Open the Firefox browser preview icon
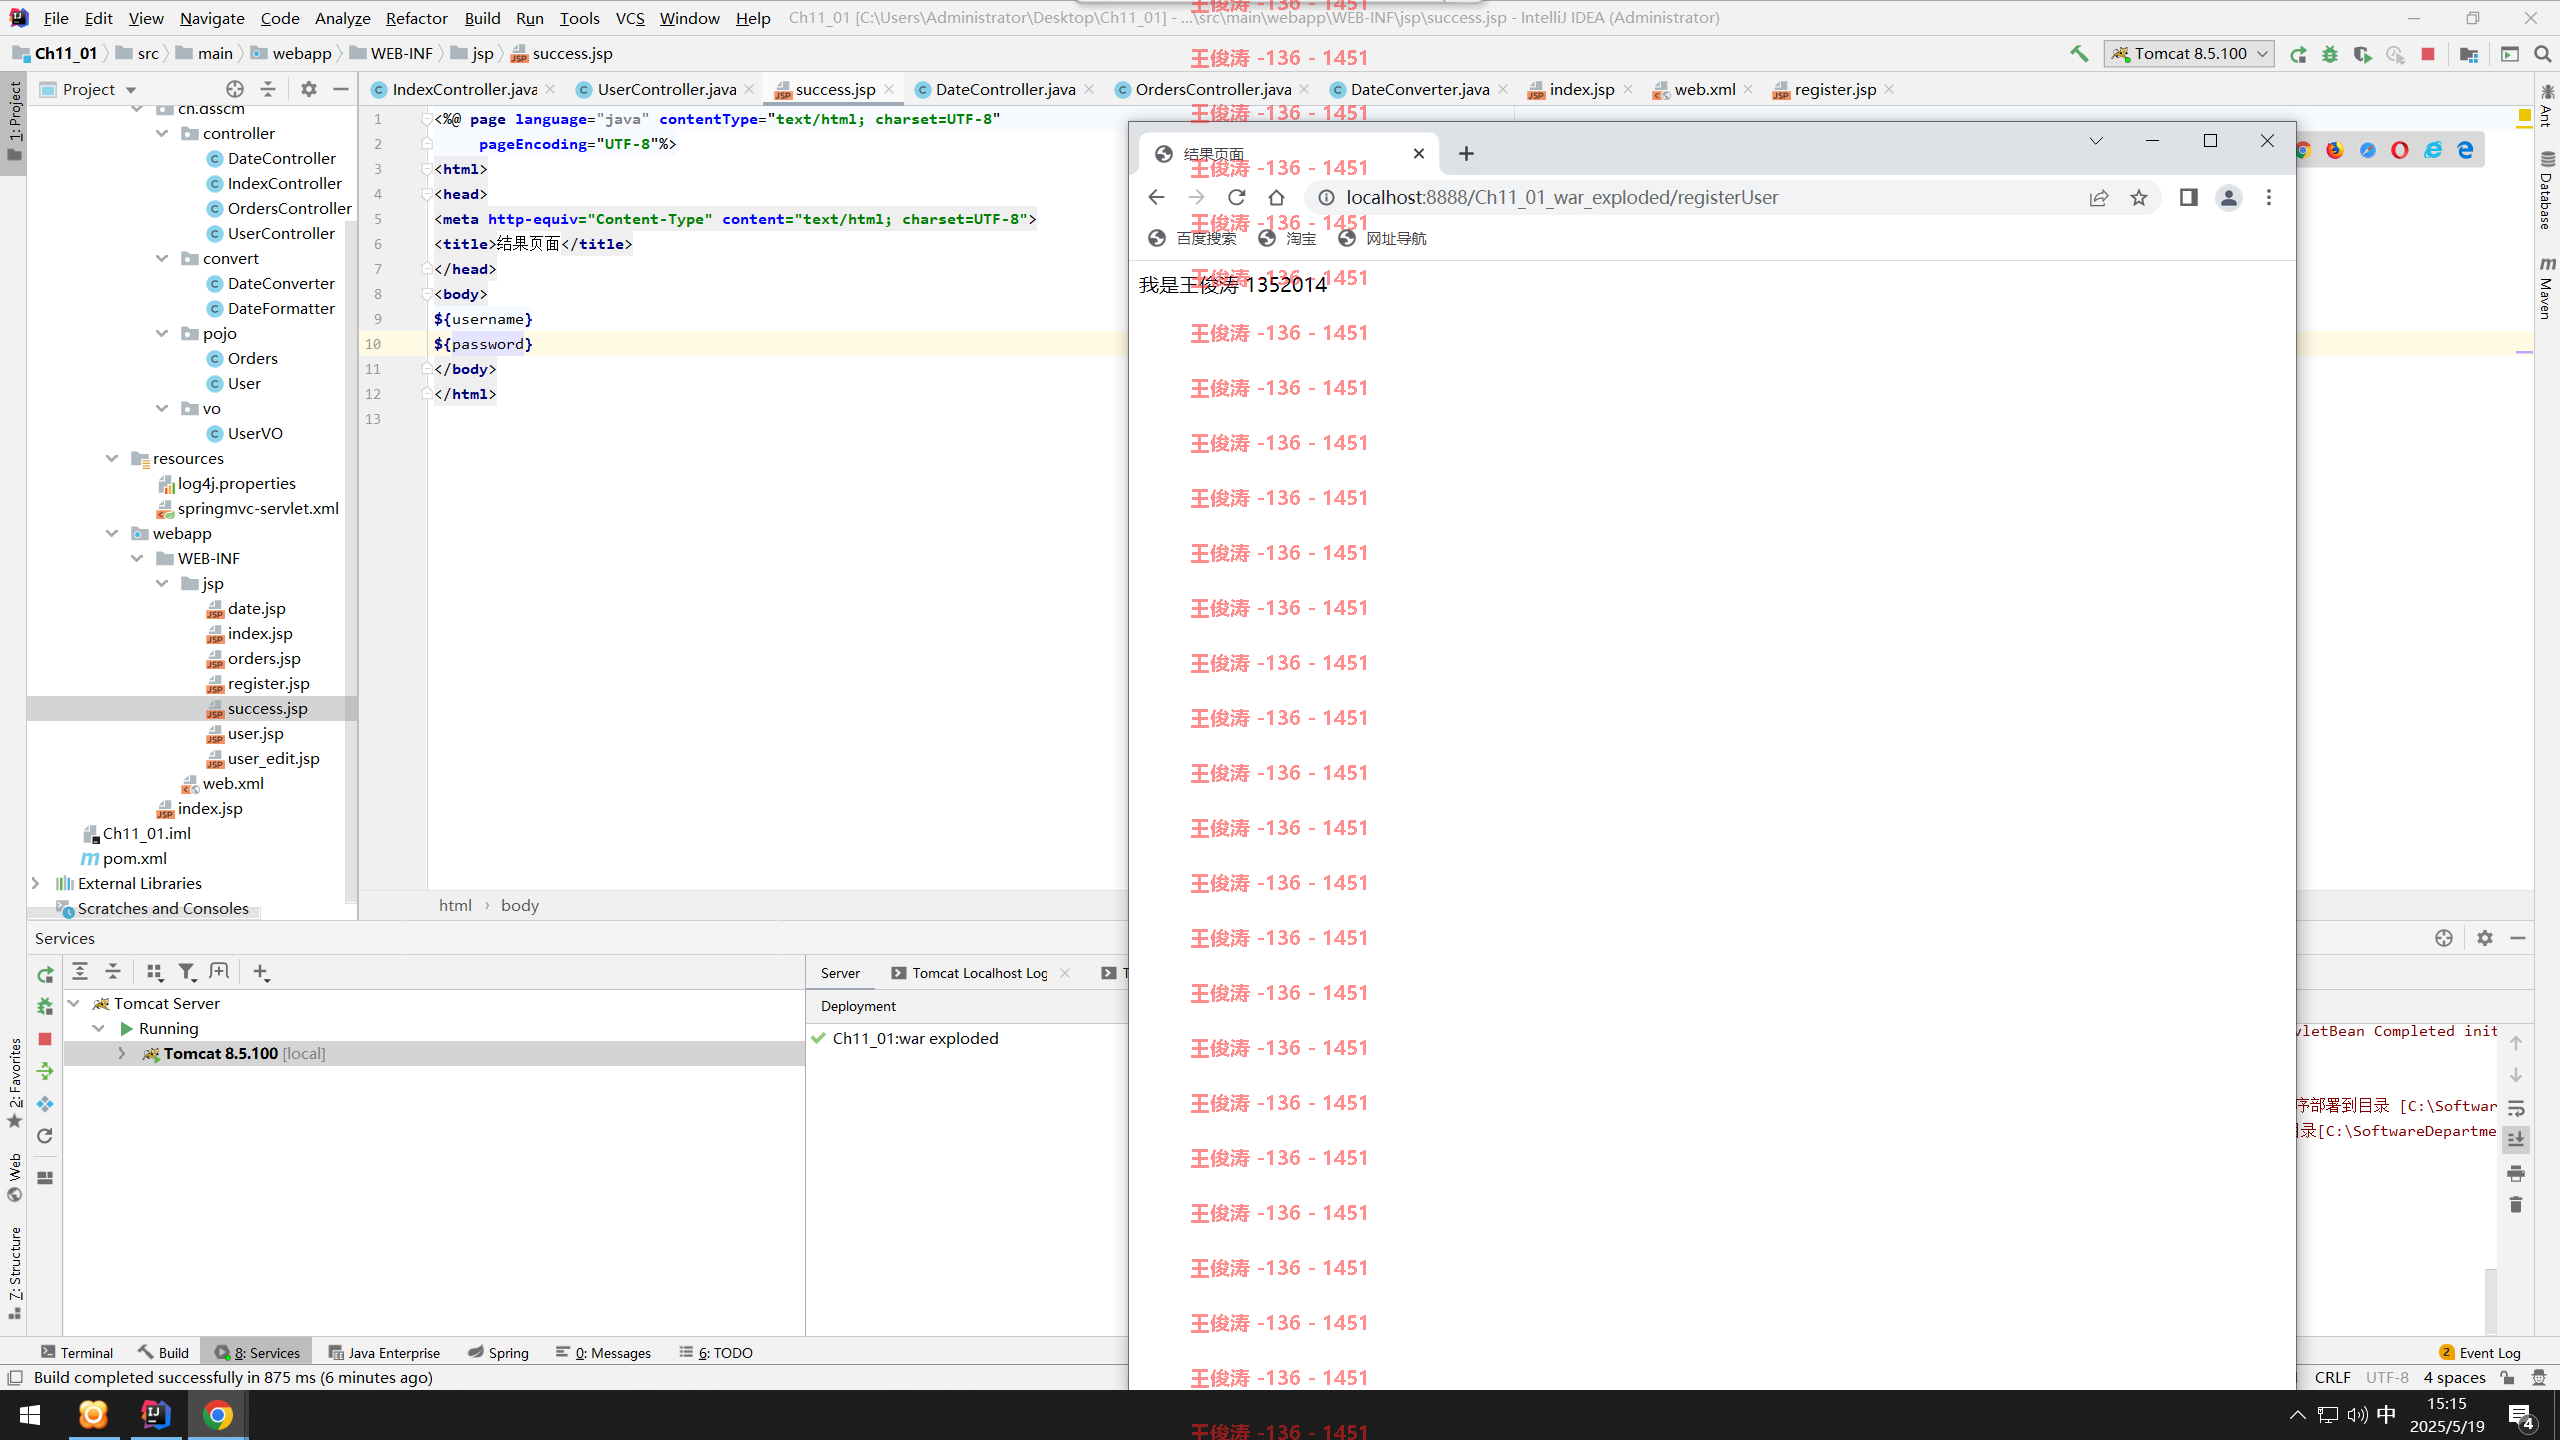The height and width of the screenshot is (1440, 2560). [x=2335, y=150]
